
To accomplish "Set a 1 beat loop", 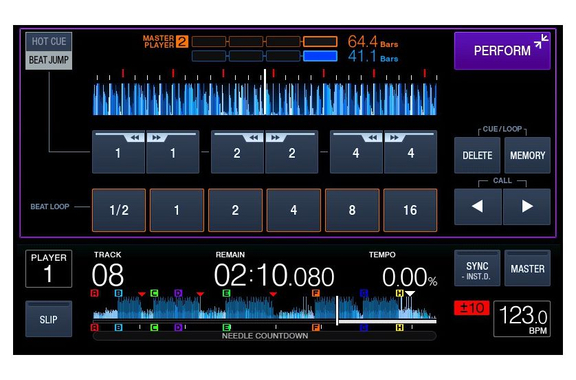I will click(x=177, y=210).
